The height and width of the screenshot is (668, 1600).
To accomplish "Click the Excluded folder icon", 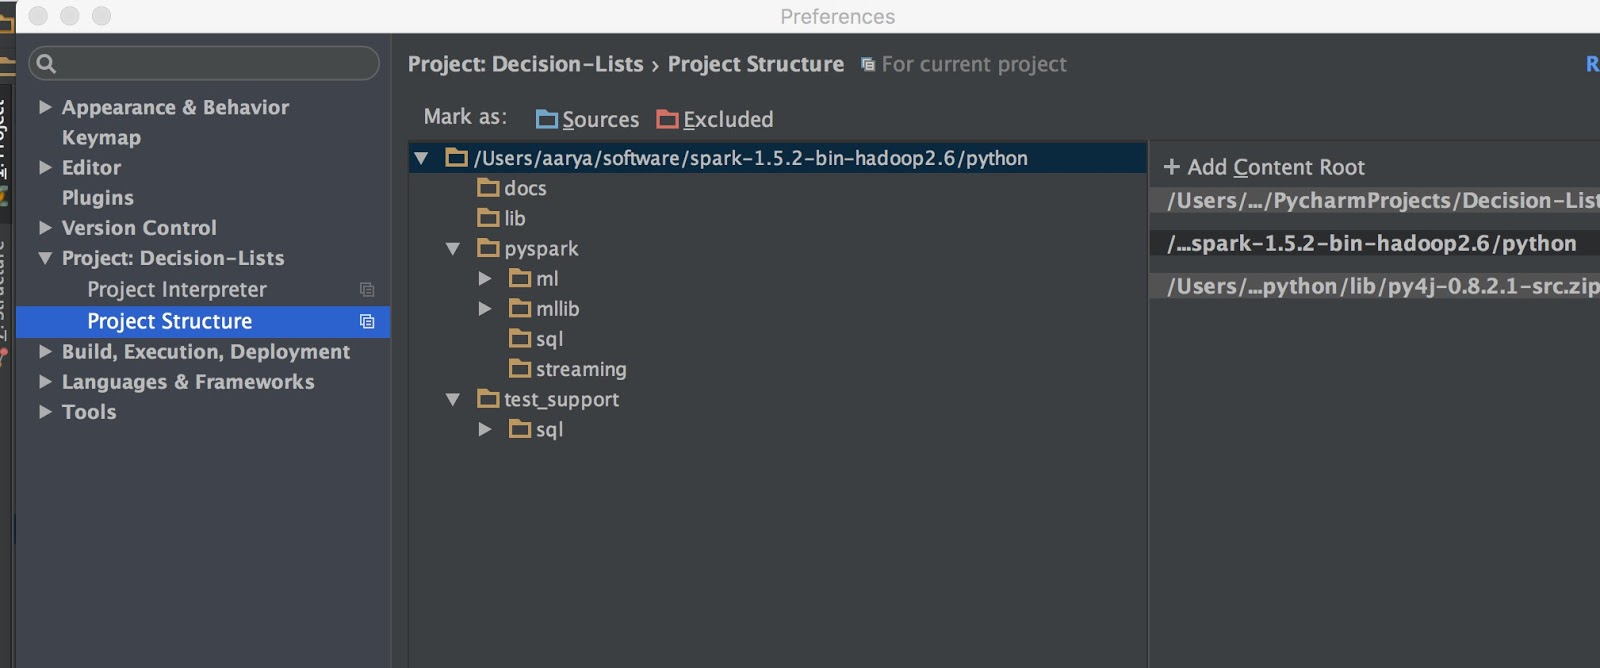I will tap(667, 120).
